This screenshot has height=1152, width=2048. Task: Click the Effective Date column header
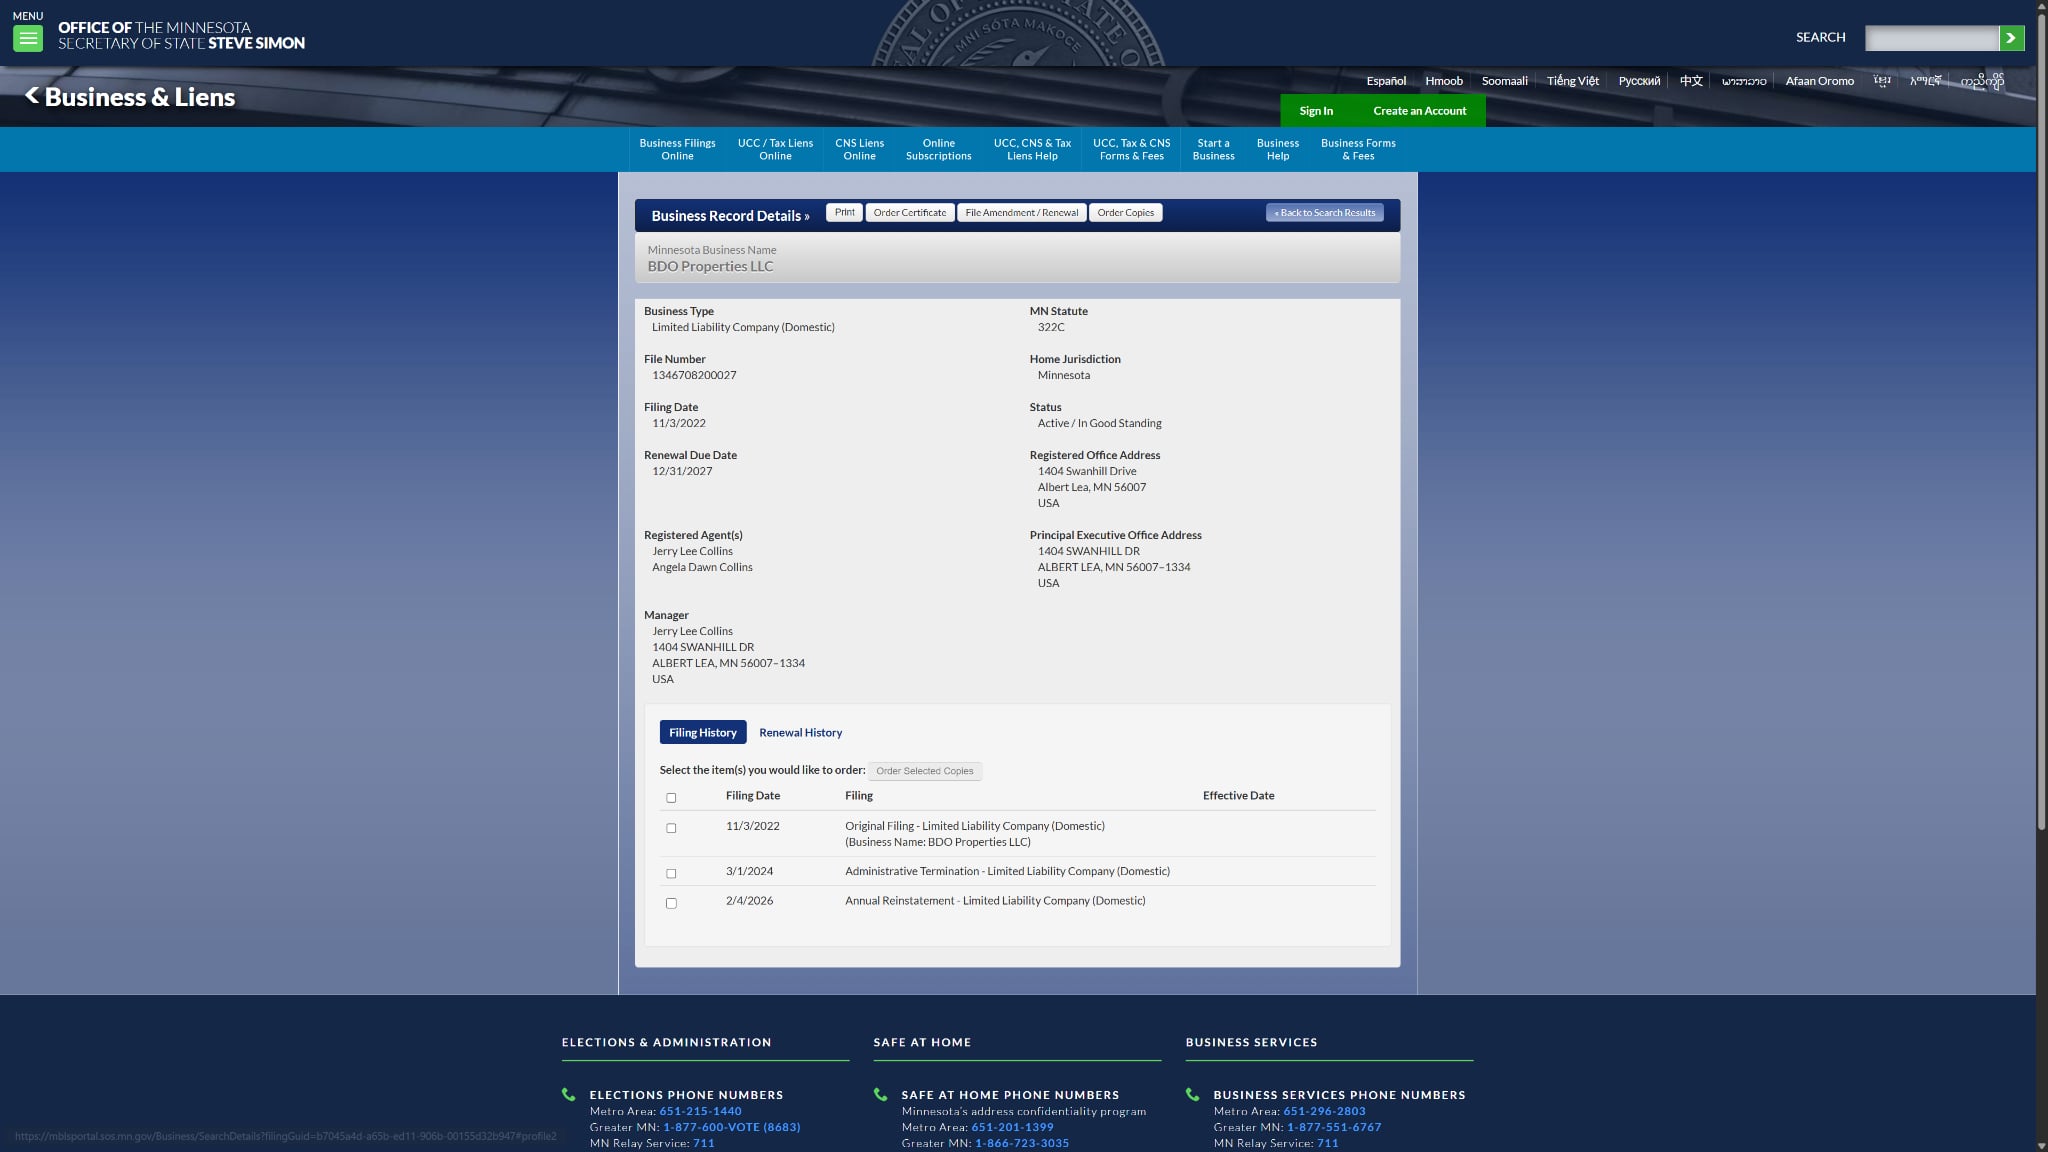[1238, 796]
